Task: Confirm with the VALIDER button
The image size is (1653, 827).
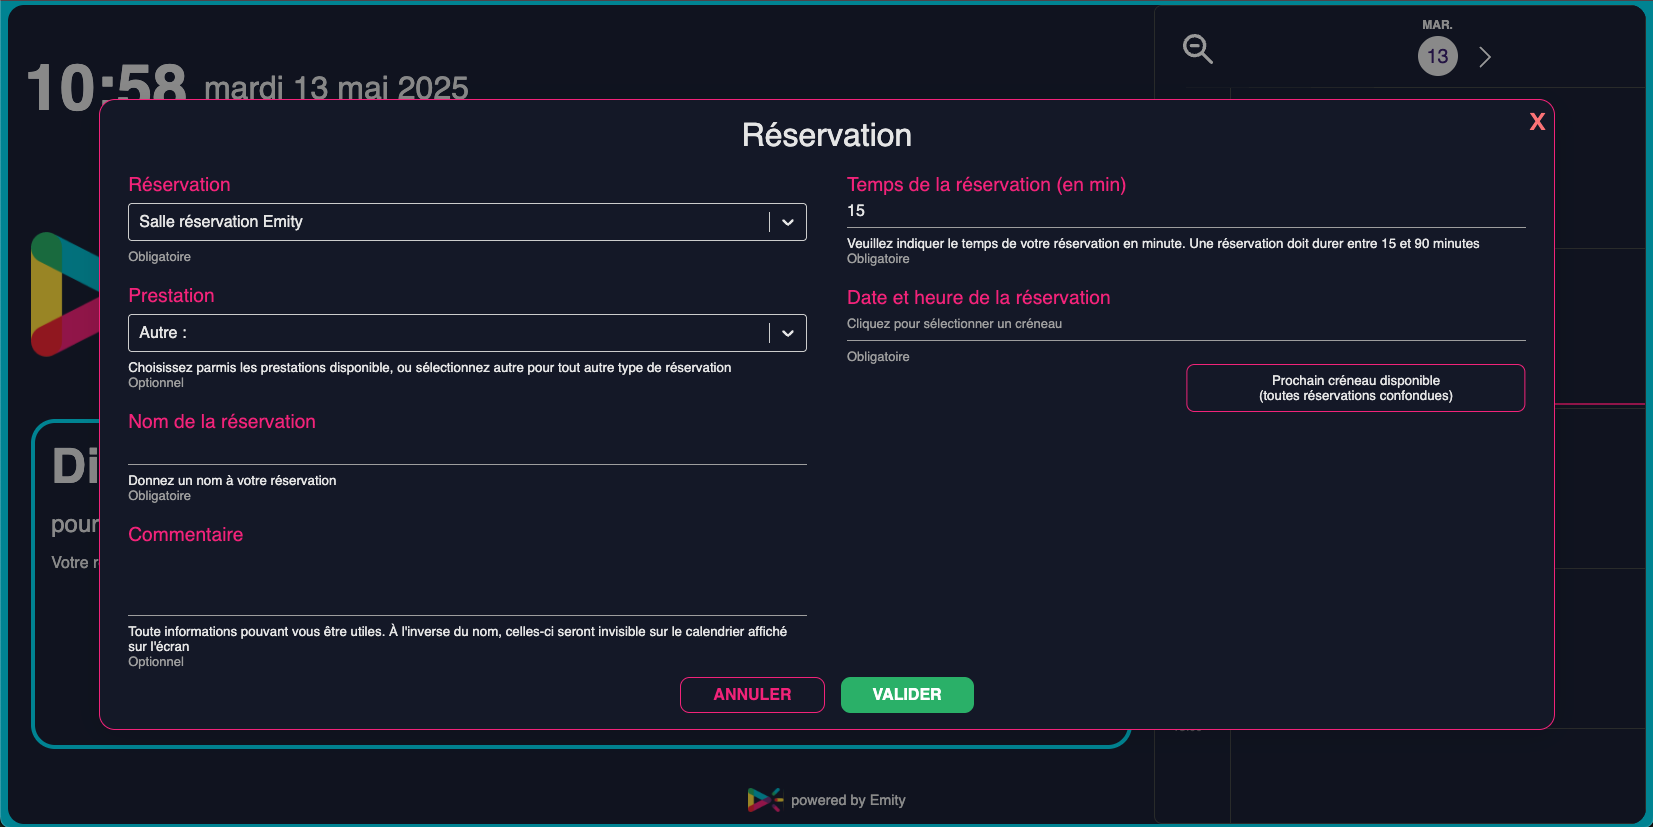Action: pos(907,695)
